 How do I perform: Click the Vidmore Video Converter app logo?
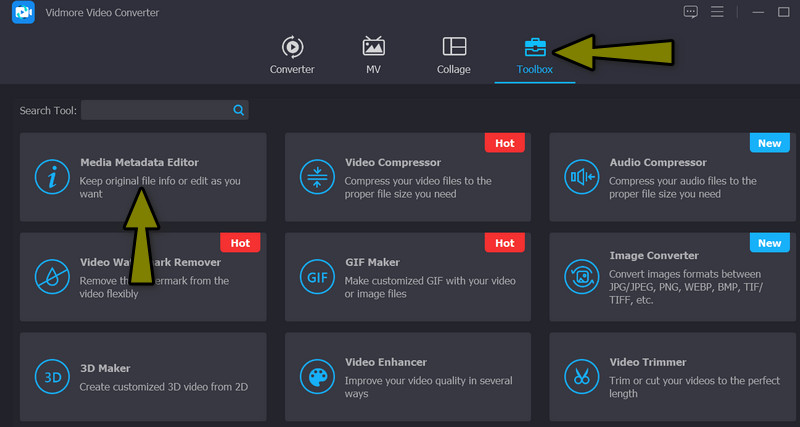(x=21, y=12)
